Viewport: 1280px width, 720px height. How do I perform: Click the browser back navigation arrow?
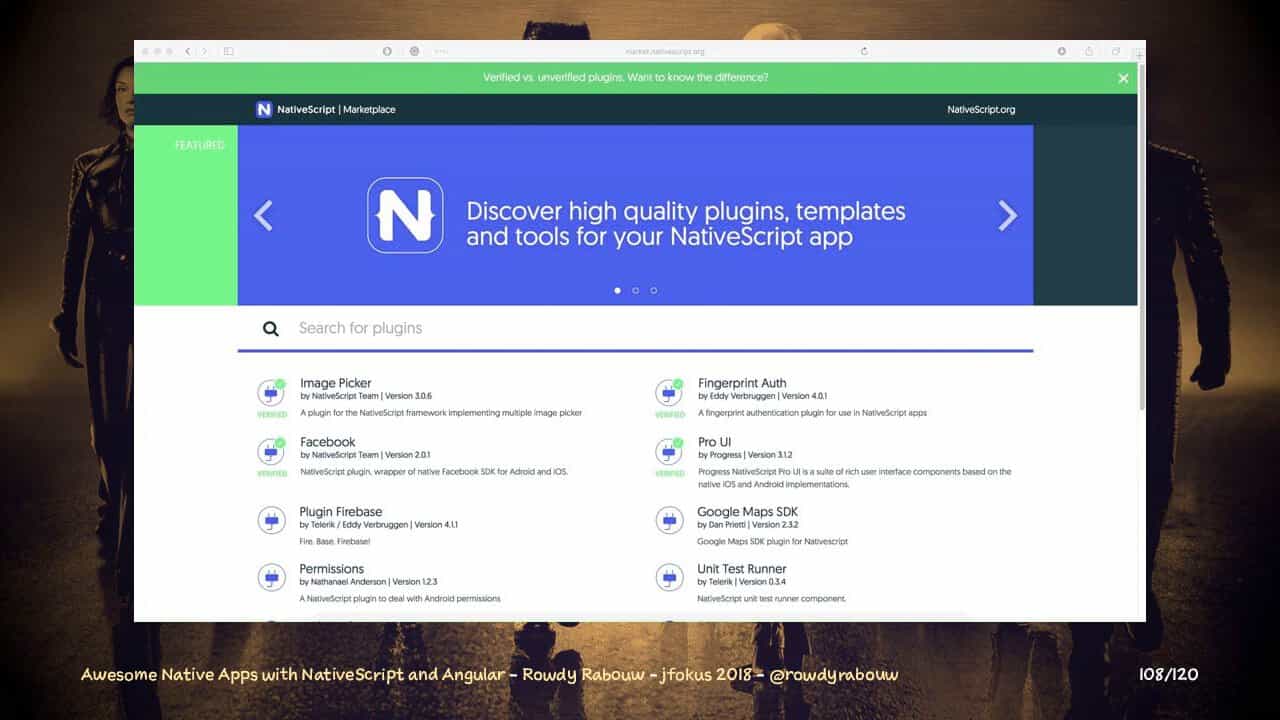click(187, 51)
